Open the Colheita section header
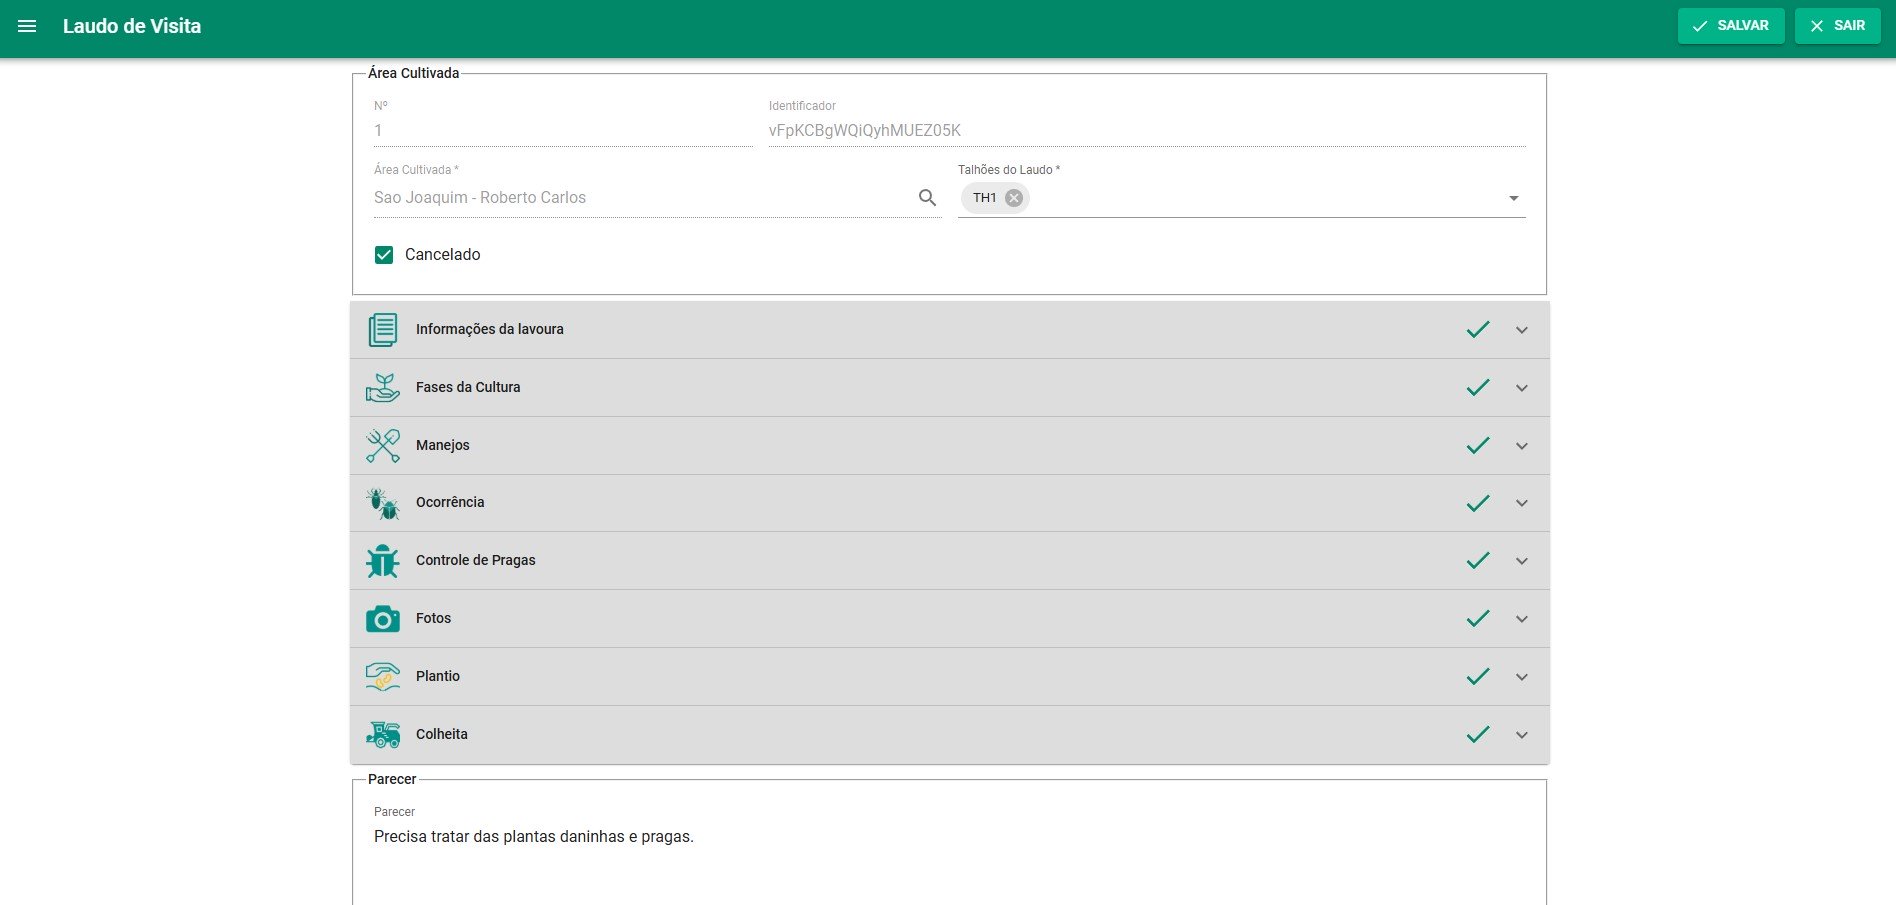Image resolution: width=1896 pixels, height=905 pixels. (x=900, y=735)
